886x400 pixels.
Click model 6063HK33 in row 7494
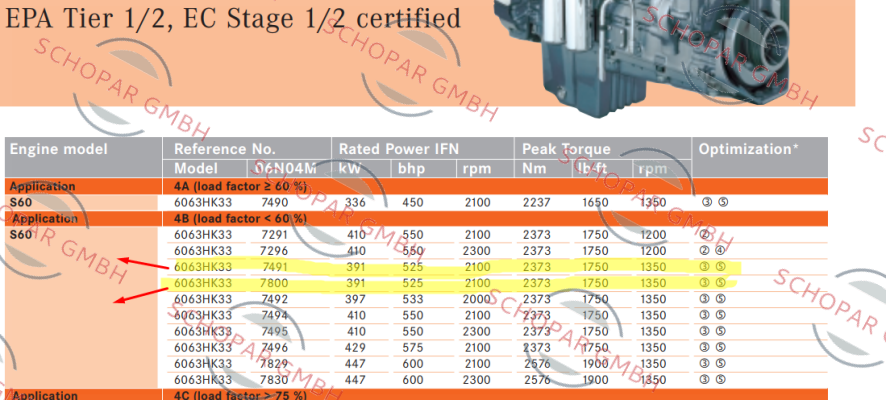tap(203, 315)
